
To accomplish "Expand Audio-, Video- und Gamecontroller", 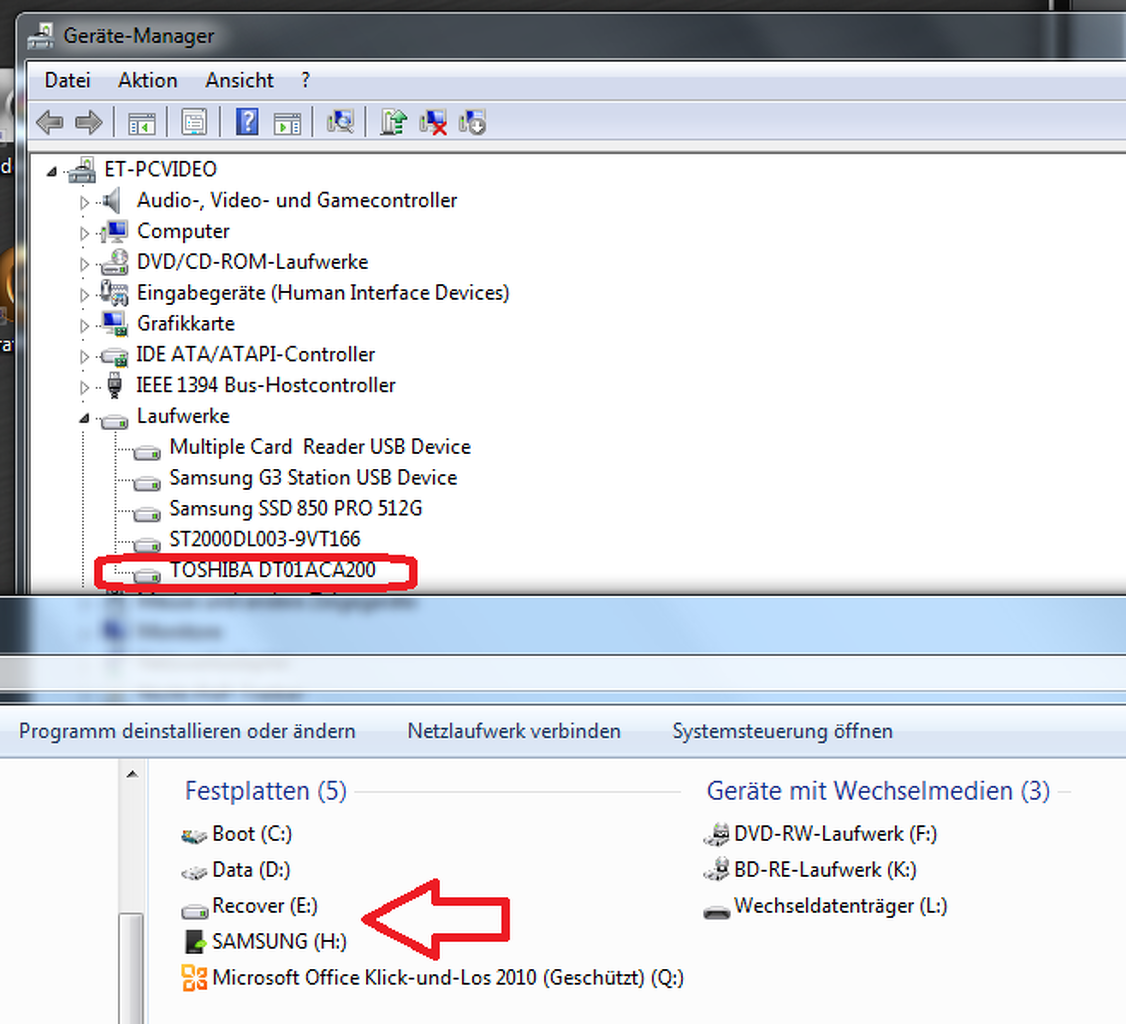I will click(x=84, y=203).
